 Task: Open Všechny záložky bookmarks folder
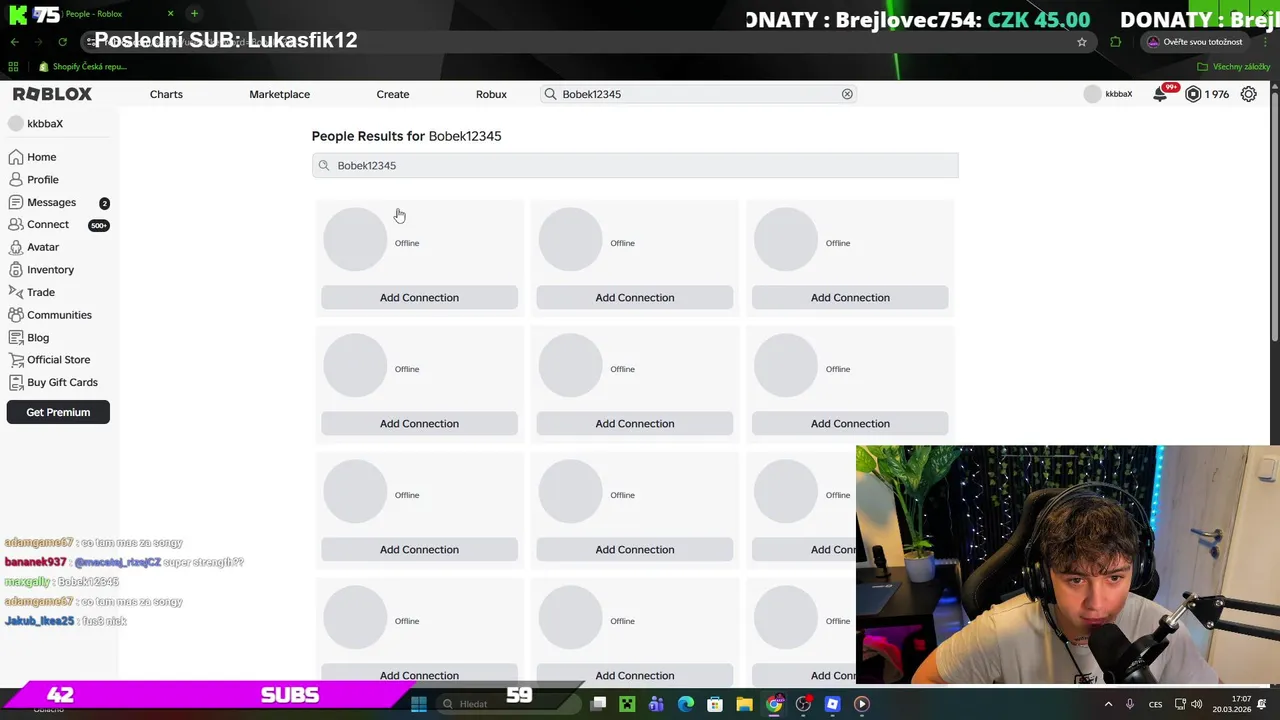(x=1232, y=67)
